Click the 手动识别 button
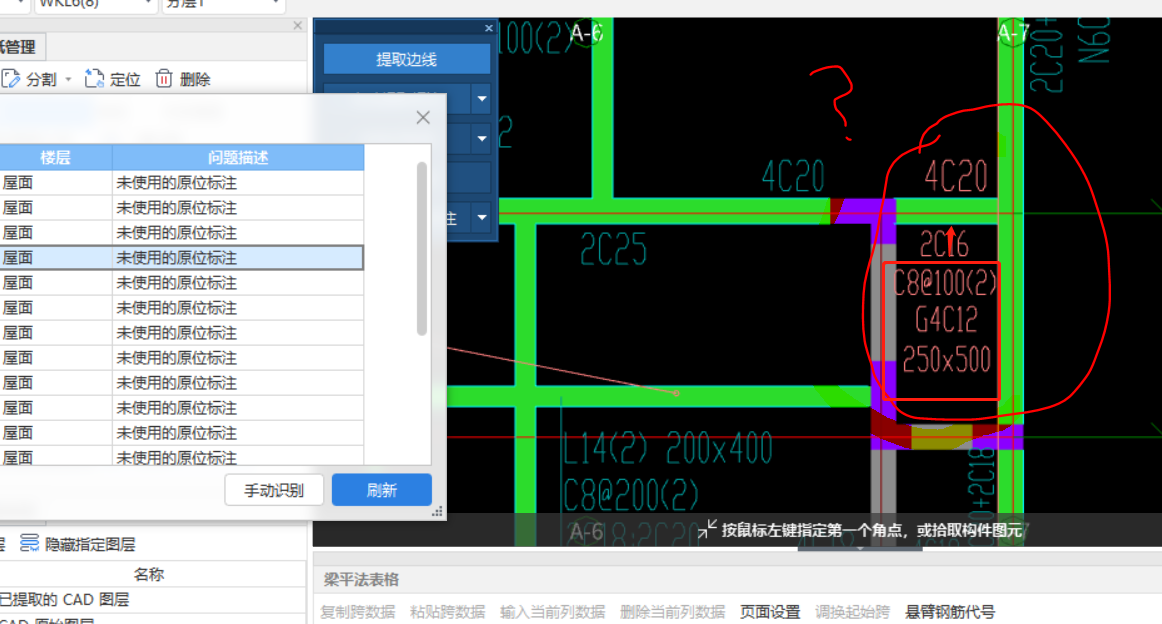 pyautogui.click(x=274, y=490)
